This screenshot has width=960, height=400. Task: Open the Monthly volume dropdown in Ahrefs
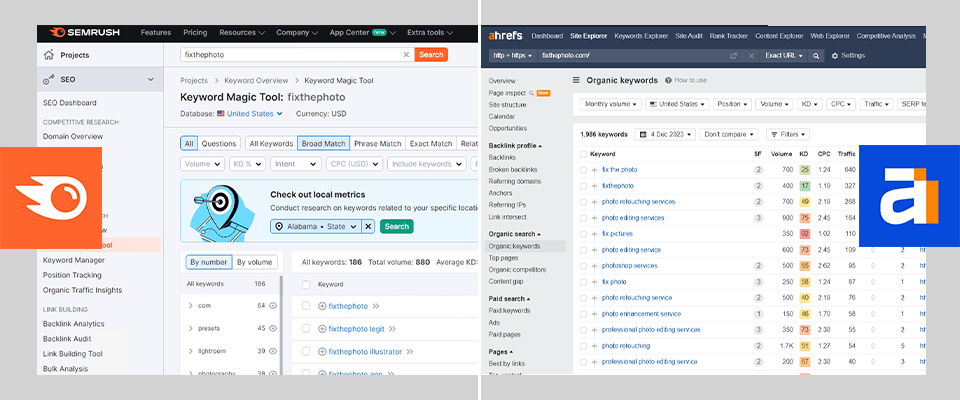point(610,104)
